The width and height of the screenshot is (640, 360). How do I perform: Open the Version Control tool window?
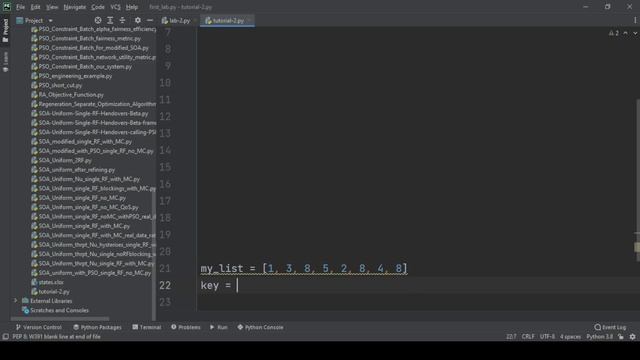click(39, 327)
